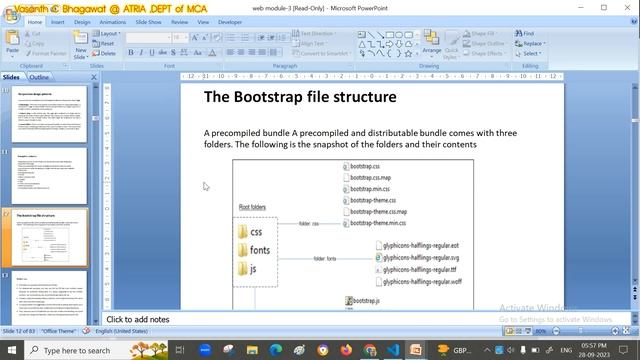Click the Format Painter brush icon
This screenshot has height=360, width=640.
click(29, 53)
